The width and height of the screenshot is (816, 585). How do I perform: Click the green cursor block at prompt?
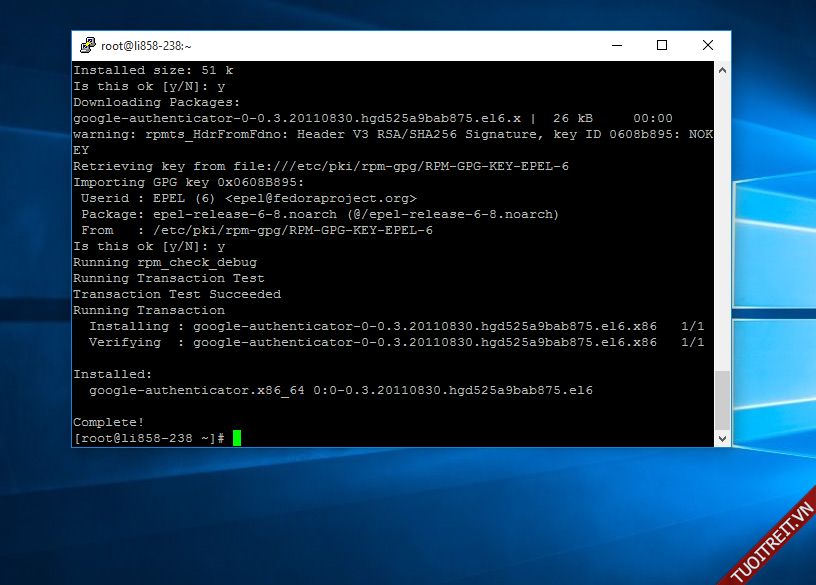click(237, 438)
